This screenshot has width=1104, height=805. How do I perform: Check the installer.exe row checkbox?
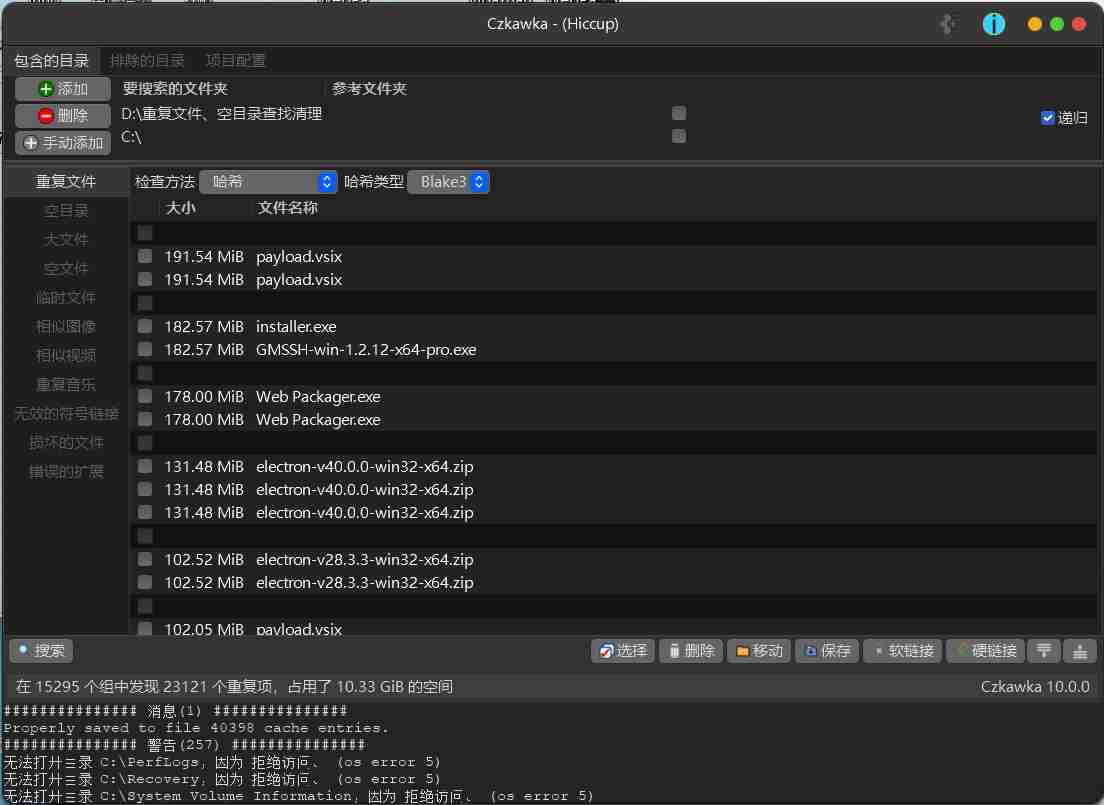(x=145, y=326)
